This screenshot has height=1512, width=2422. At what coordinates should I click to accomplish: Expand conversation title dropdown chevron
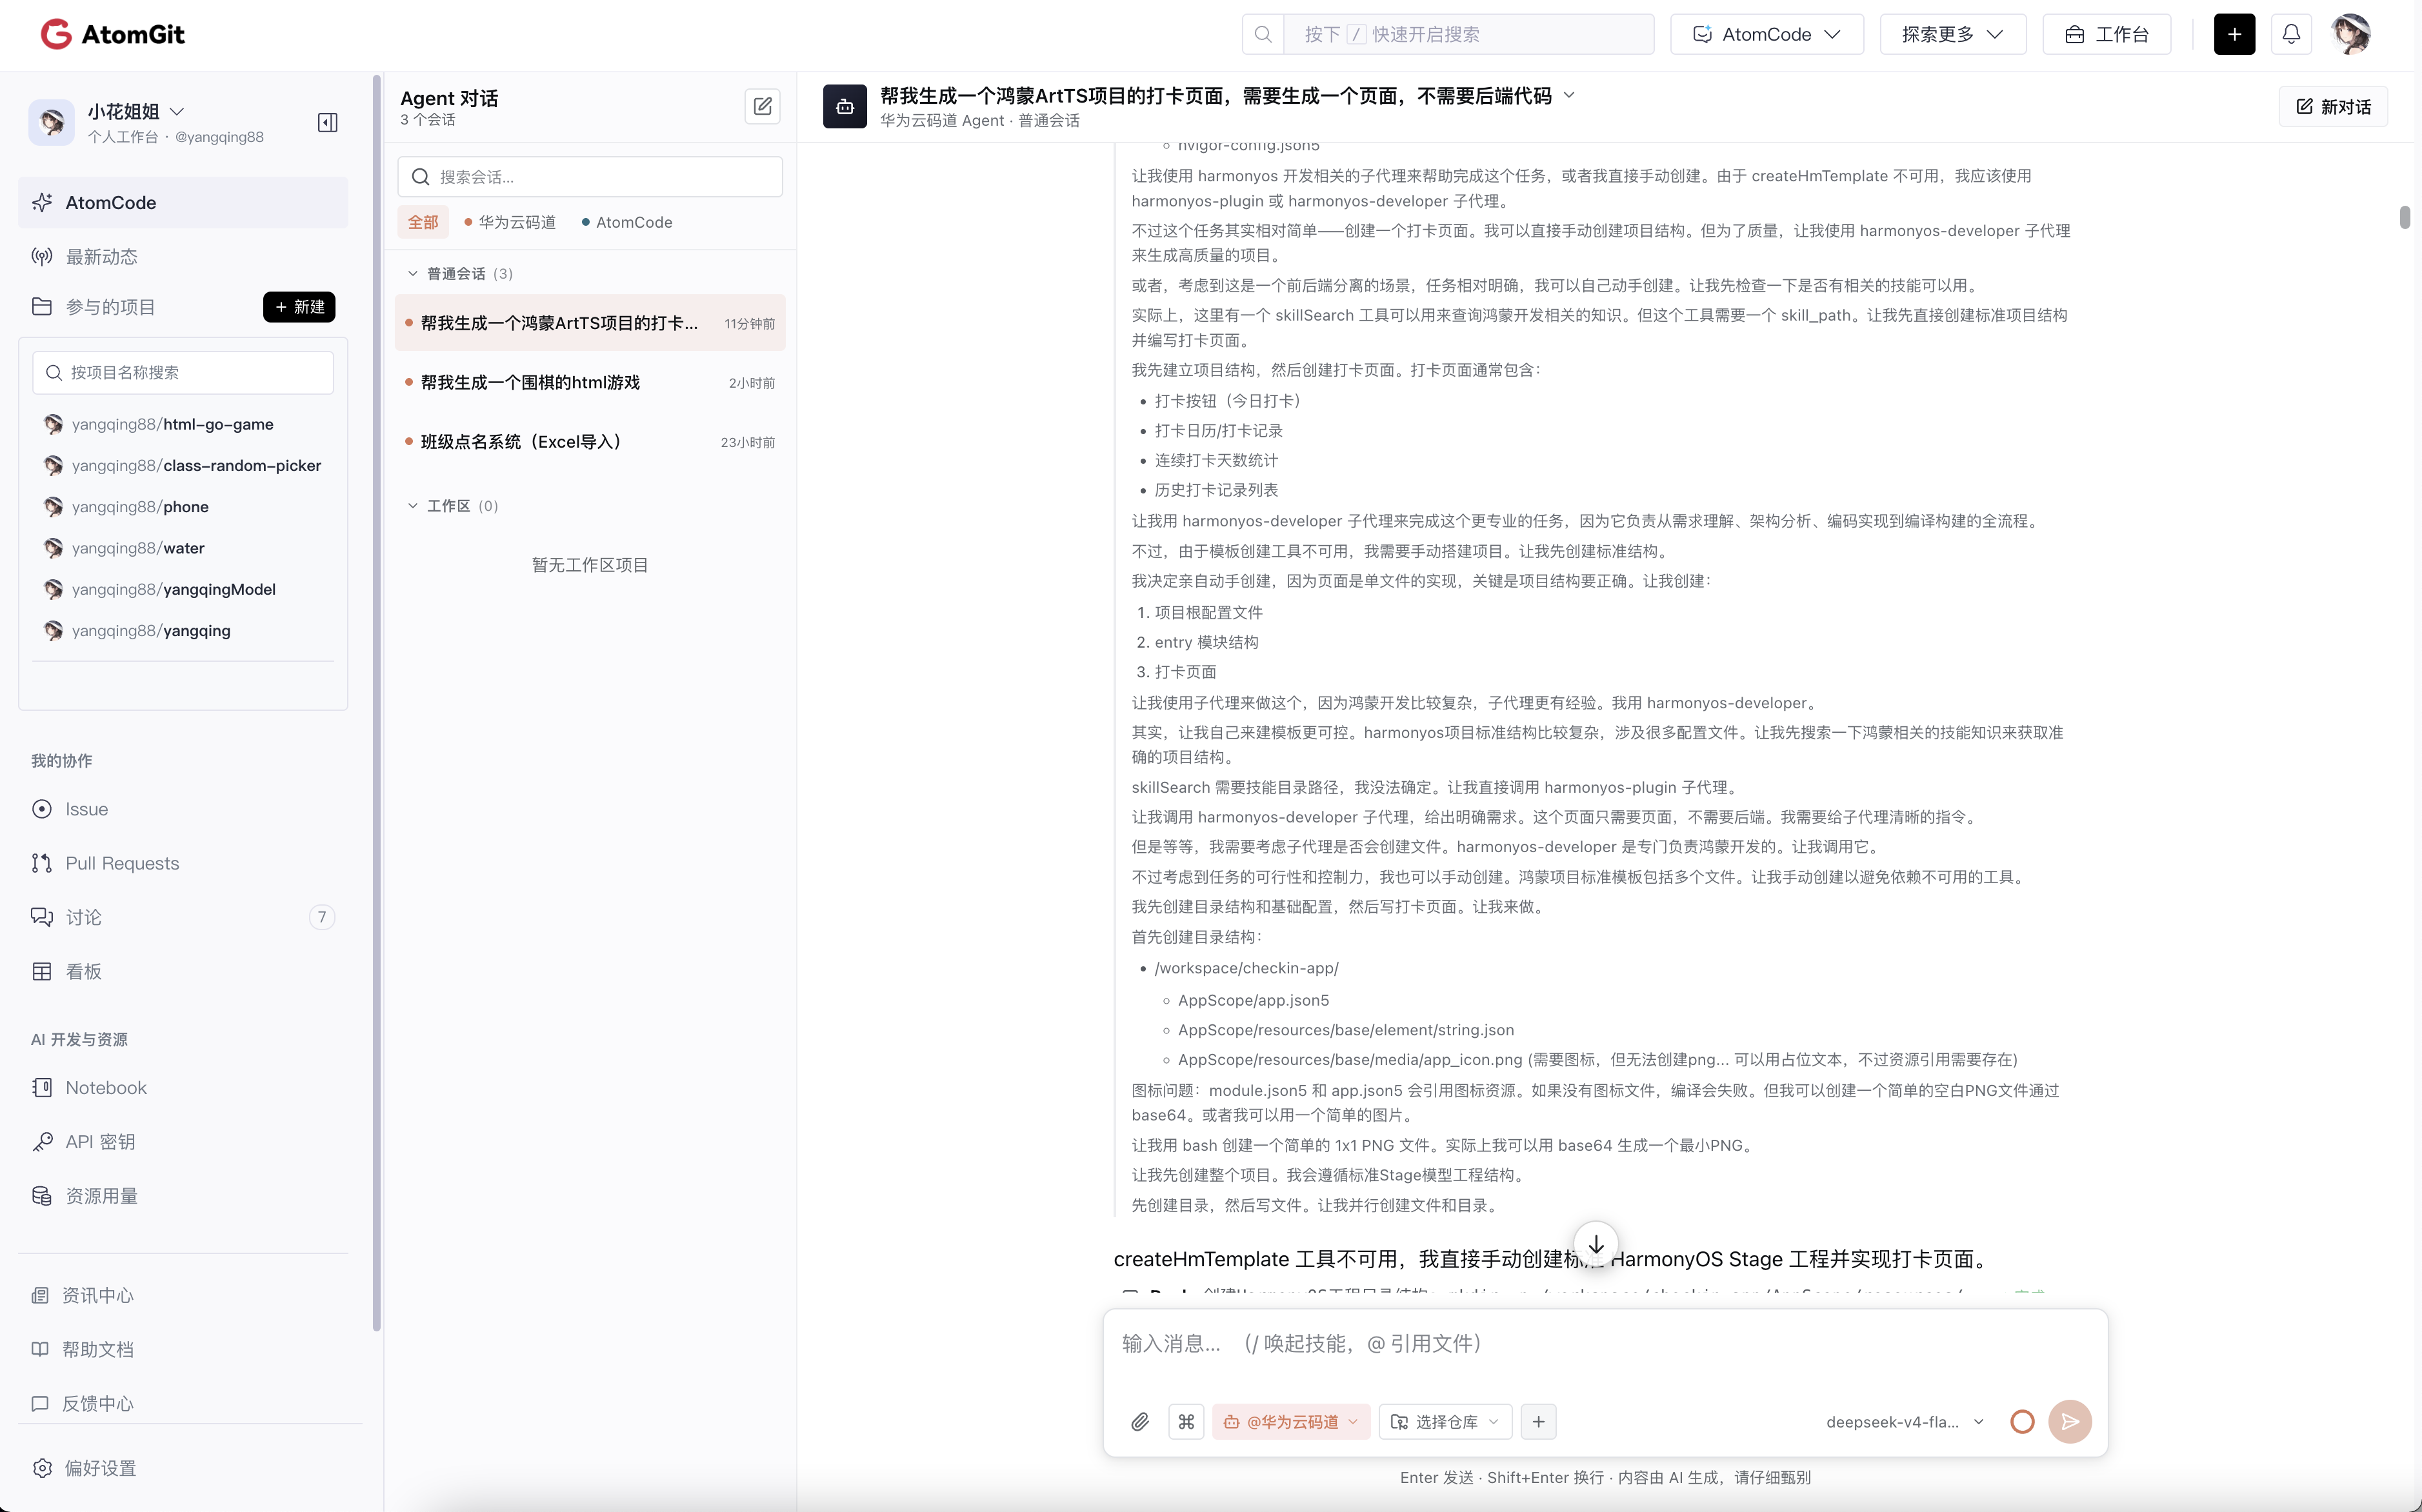pyautogui.click(x=1568, y=95)
